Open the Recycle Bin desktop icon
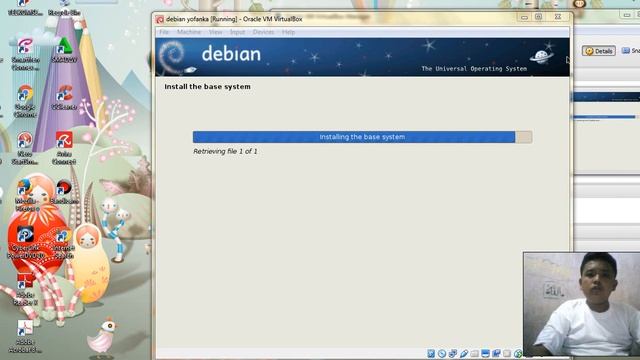Screen dimensions: 640x360 pos(64,8)
